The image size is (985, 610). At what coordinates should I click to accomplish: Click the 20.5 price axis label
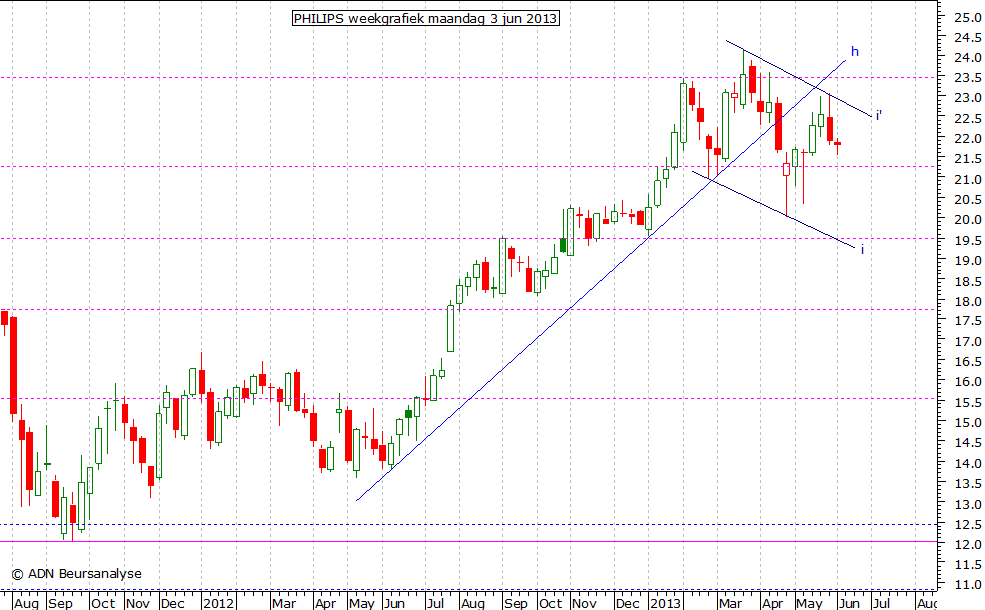click(x=967, y=200)
